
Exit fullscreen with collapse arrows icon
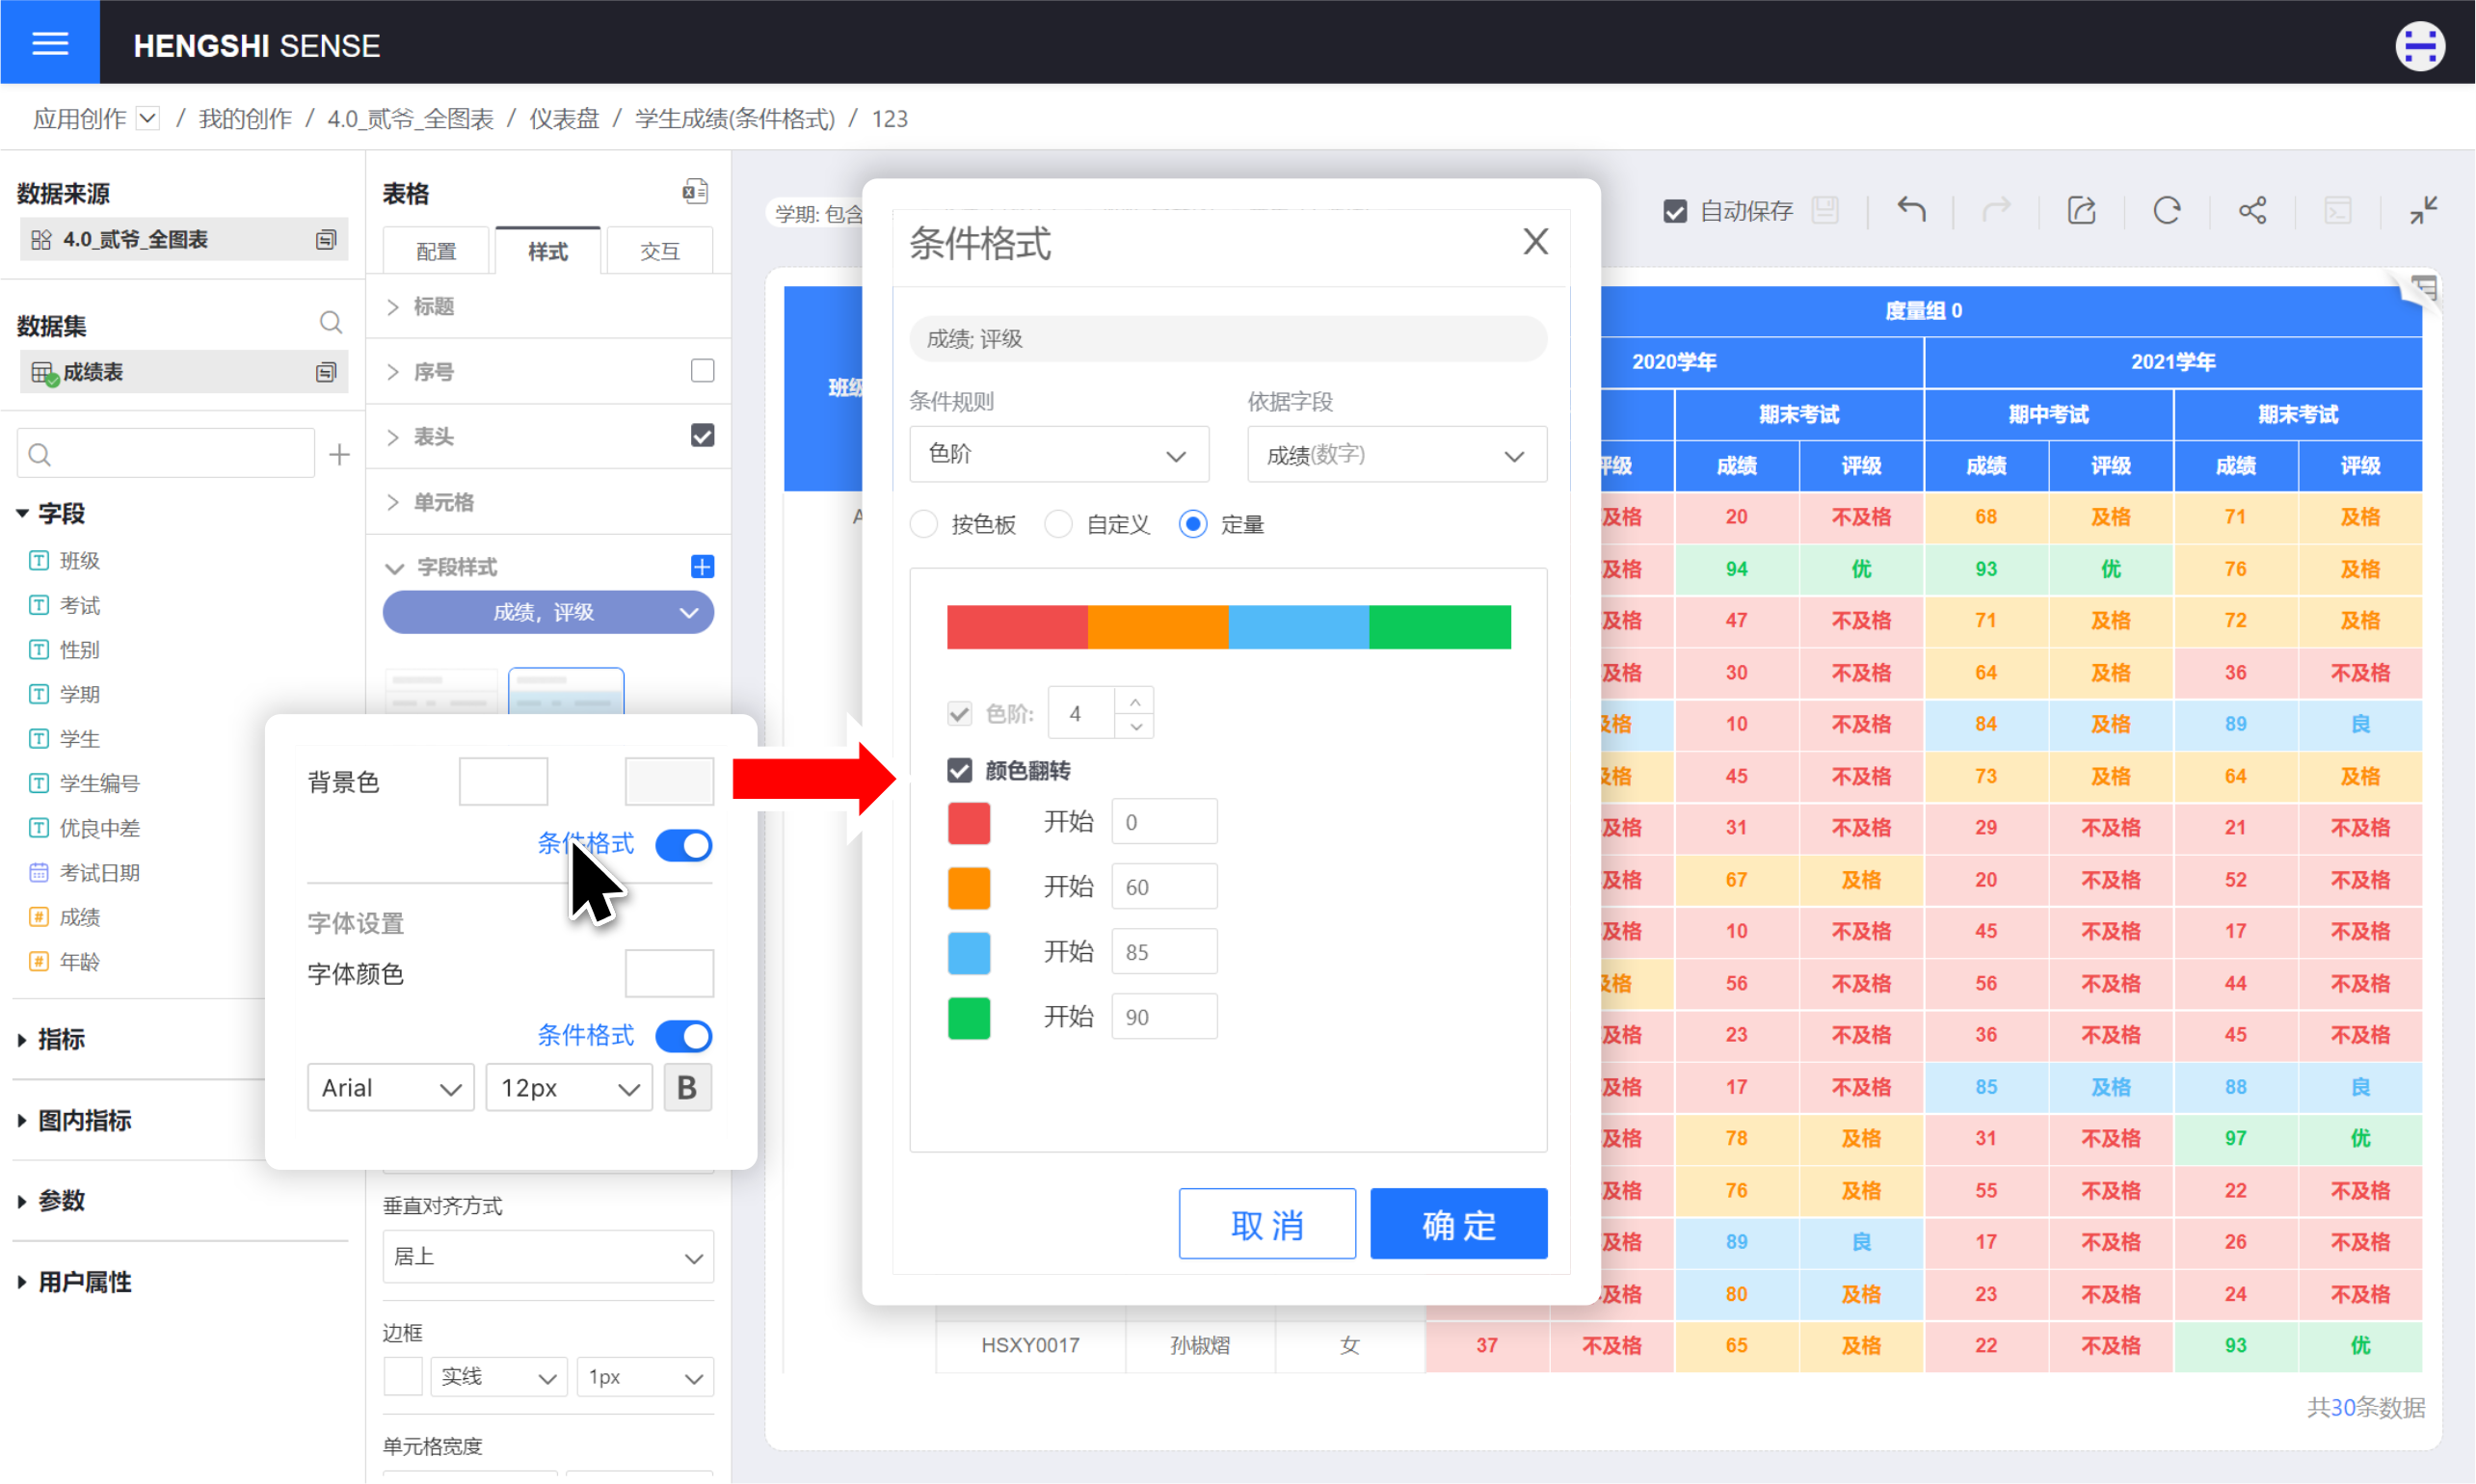point(2423,210)
